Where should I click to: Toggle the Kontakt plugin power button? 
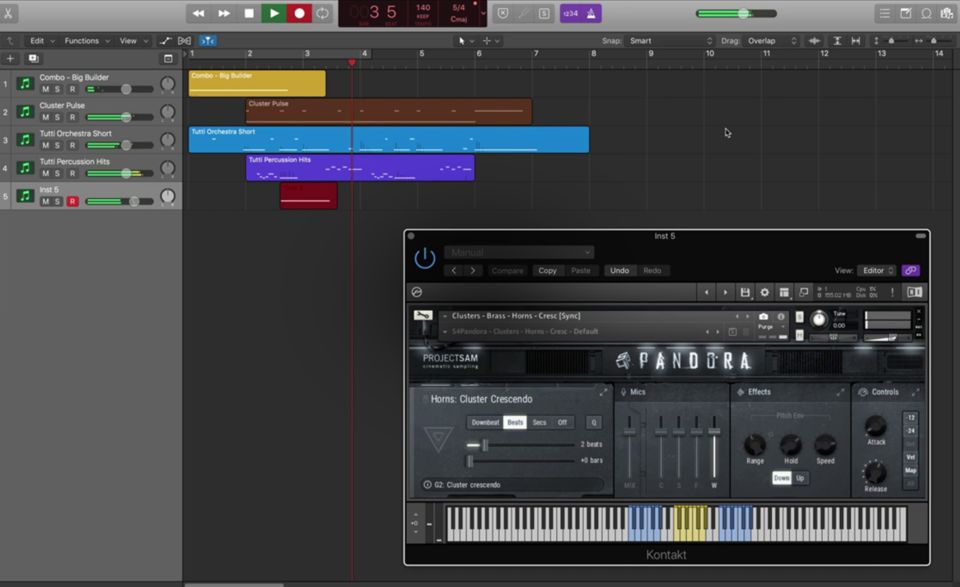[425, 259]
